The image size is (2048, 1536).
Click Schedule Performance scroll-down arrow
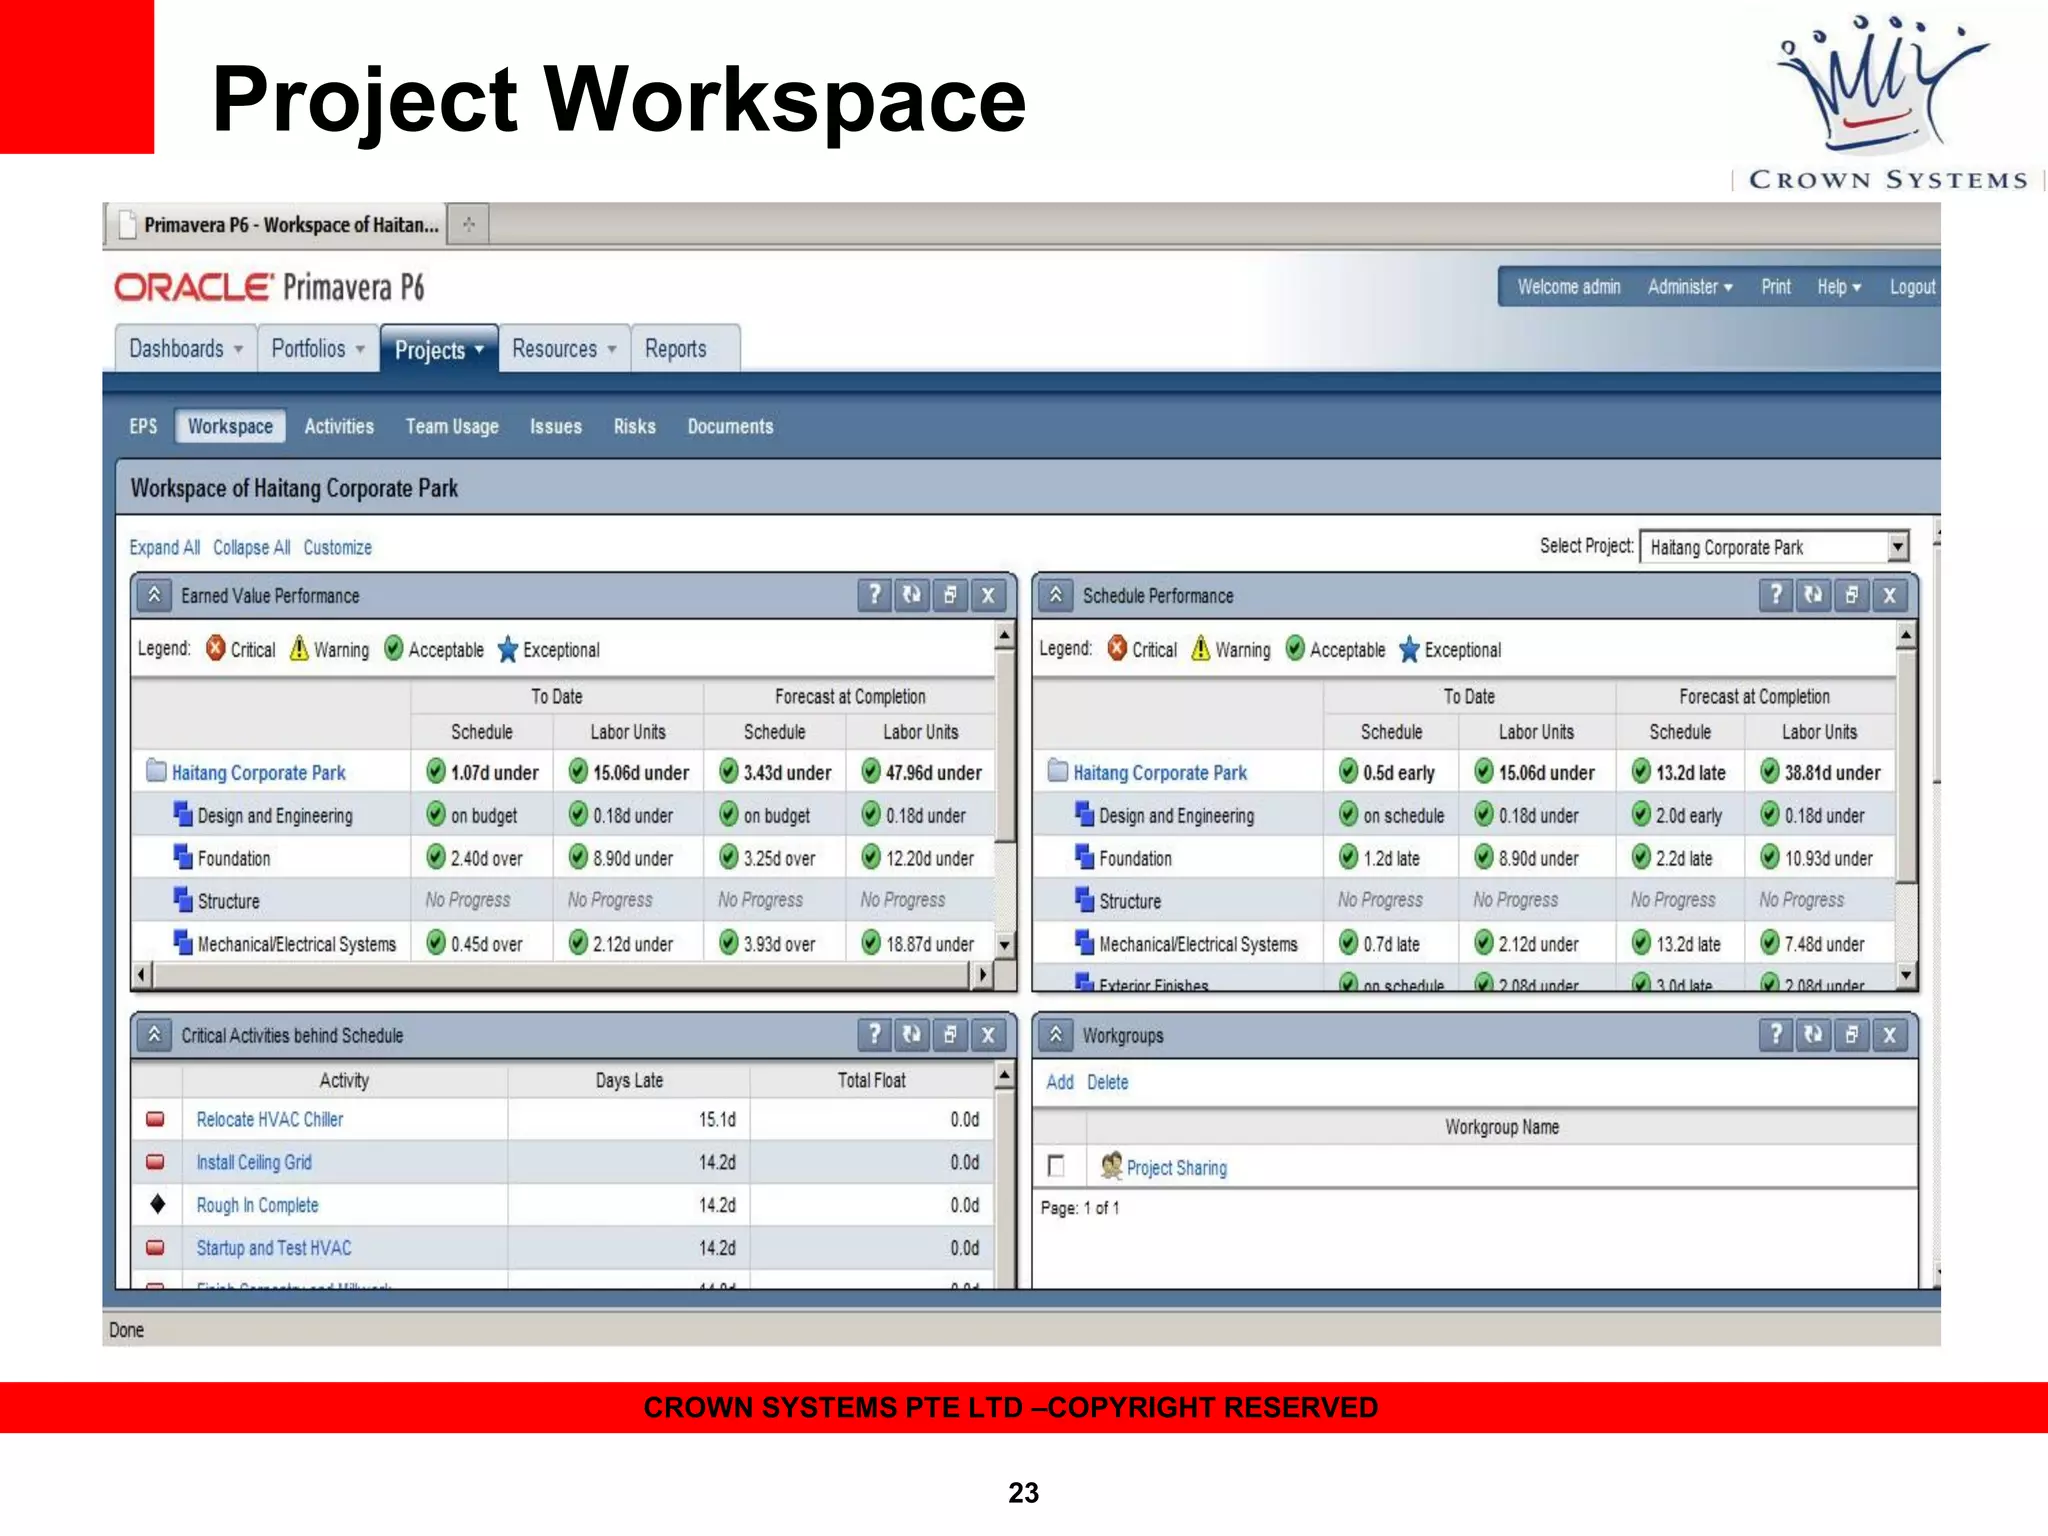(x=1906, y=973)
